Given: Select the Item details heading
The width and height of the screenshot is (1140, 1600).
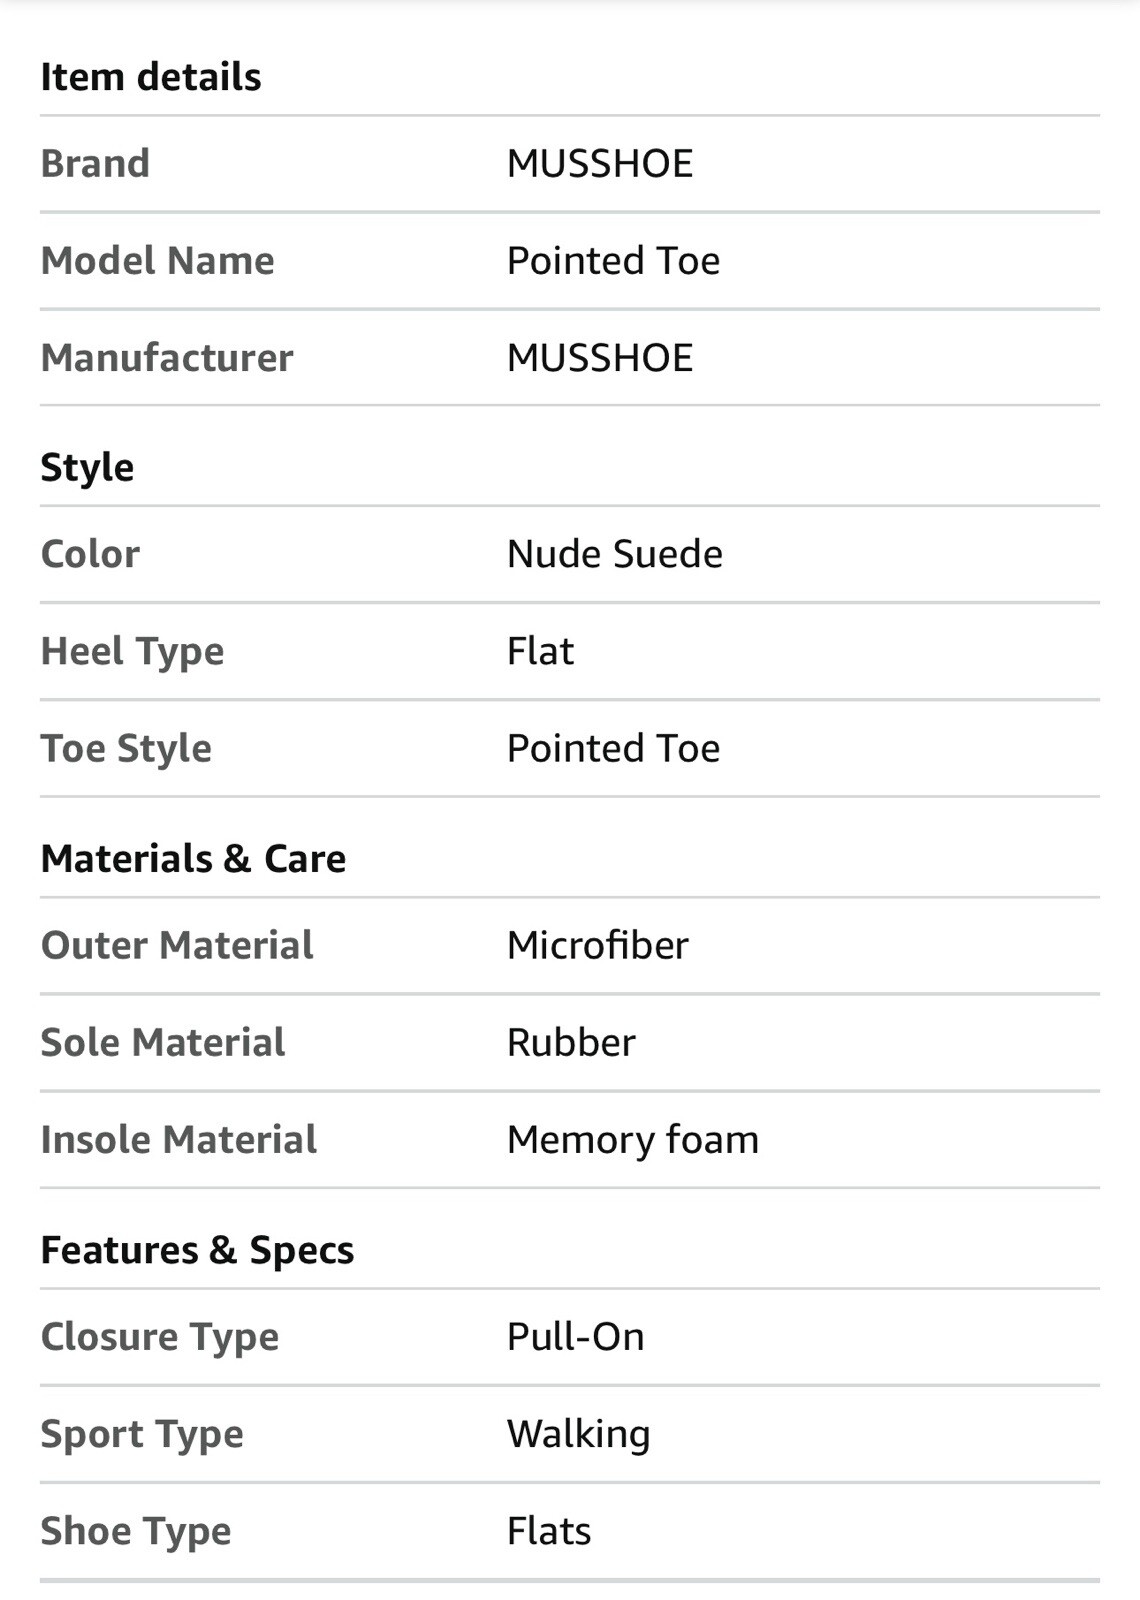Looking at the screenshot, I should (x=151, y=77).
